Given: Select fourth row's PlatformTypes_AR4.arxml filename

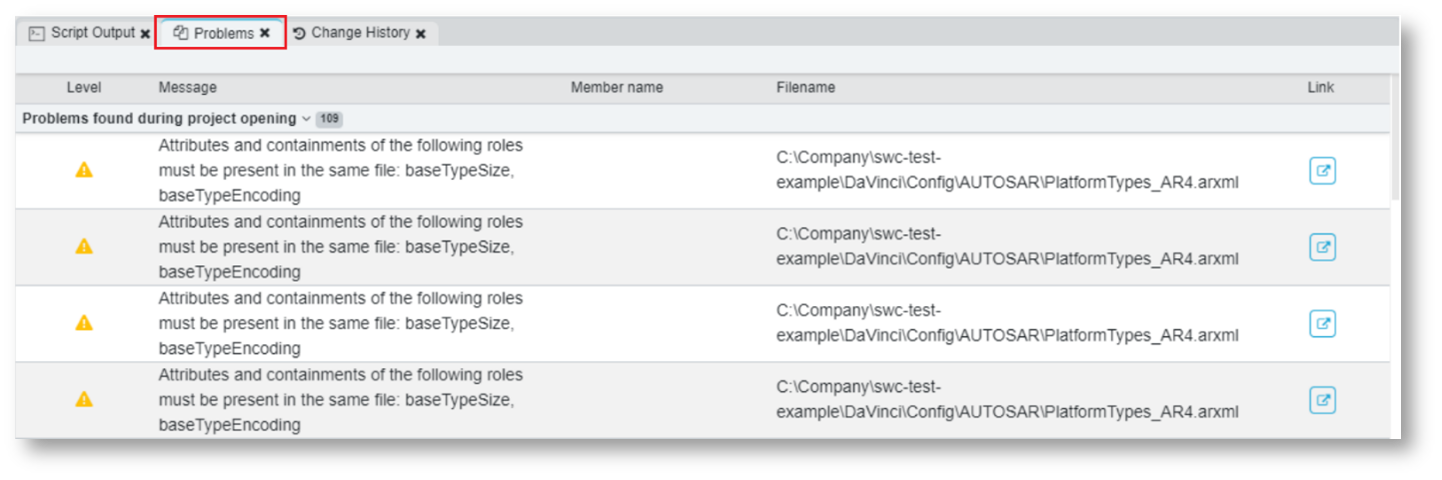Looking at the screenshot, I should (1008, 400).
